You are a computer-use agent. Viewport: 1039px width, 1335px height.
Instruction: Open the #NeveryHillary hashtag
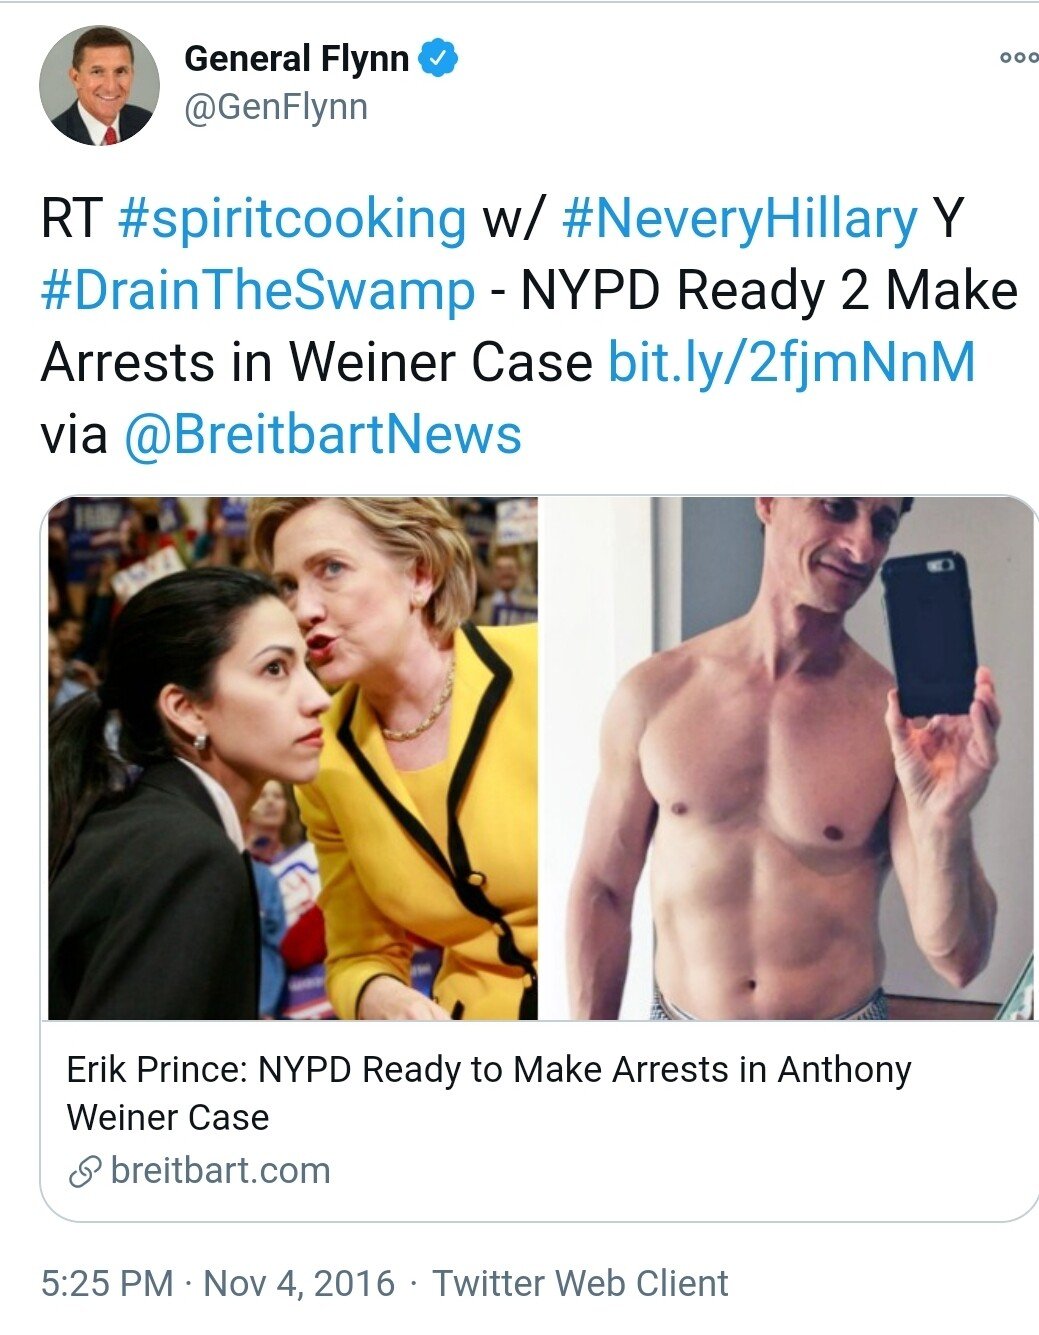pyautogui.click(x=739, y=220)
